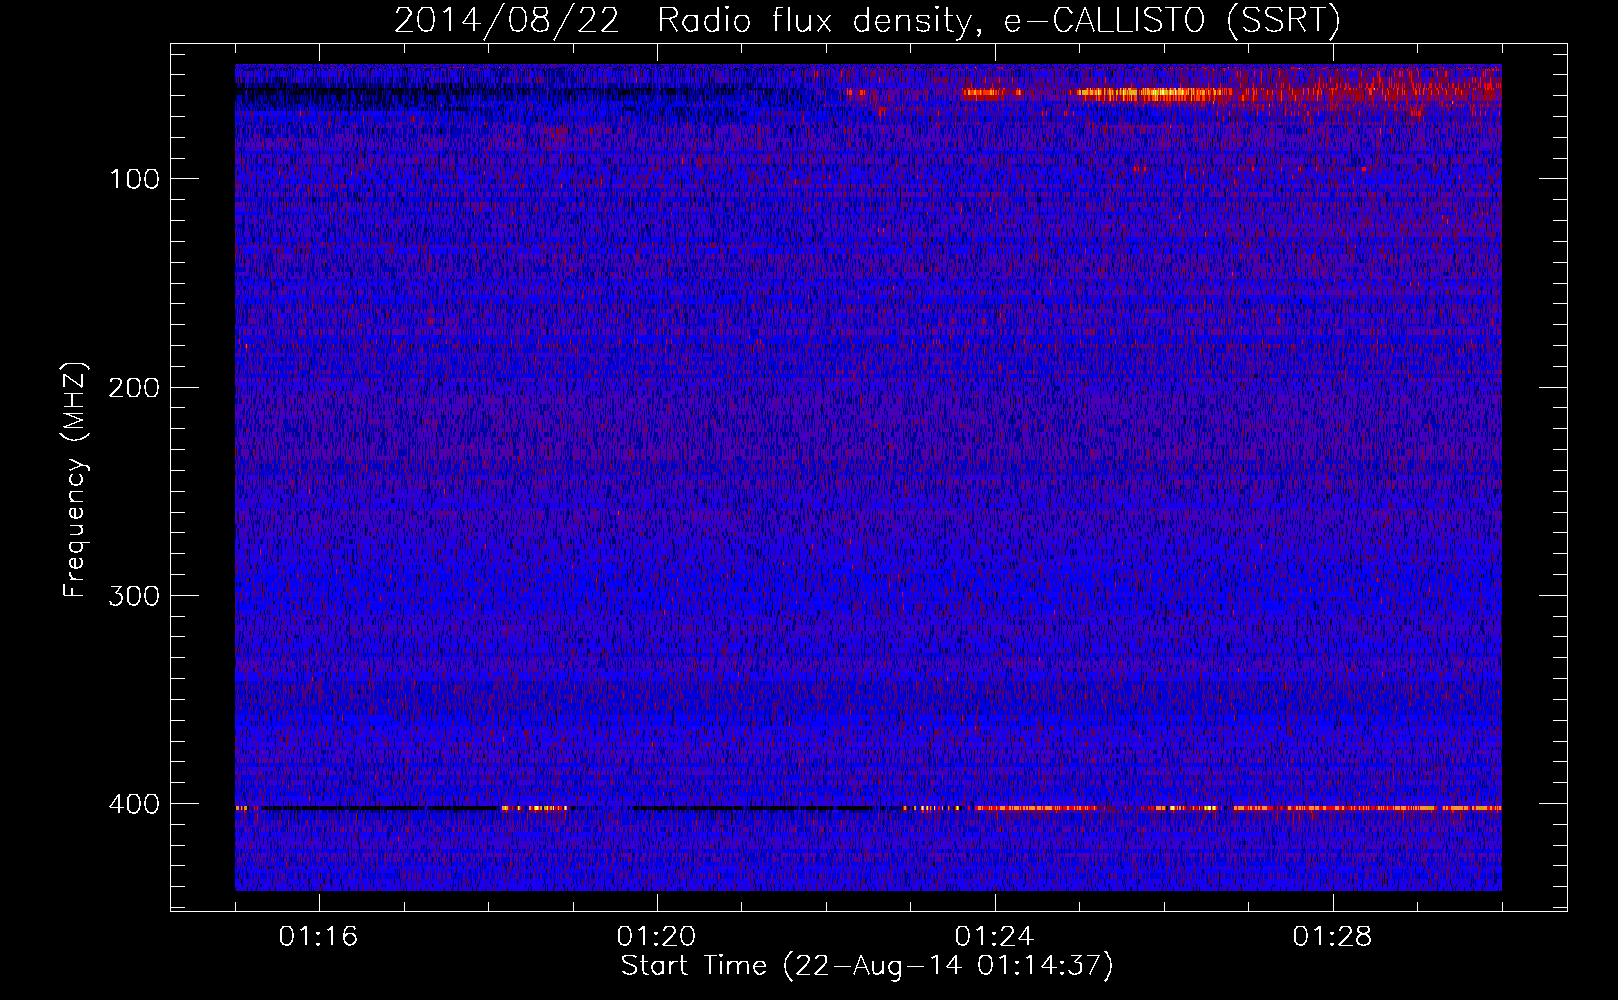Click the 400 frequency tick label
Viewport: 1618px width, 1000px height.
pyautogui.click(x=134, y=804)
